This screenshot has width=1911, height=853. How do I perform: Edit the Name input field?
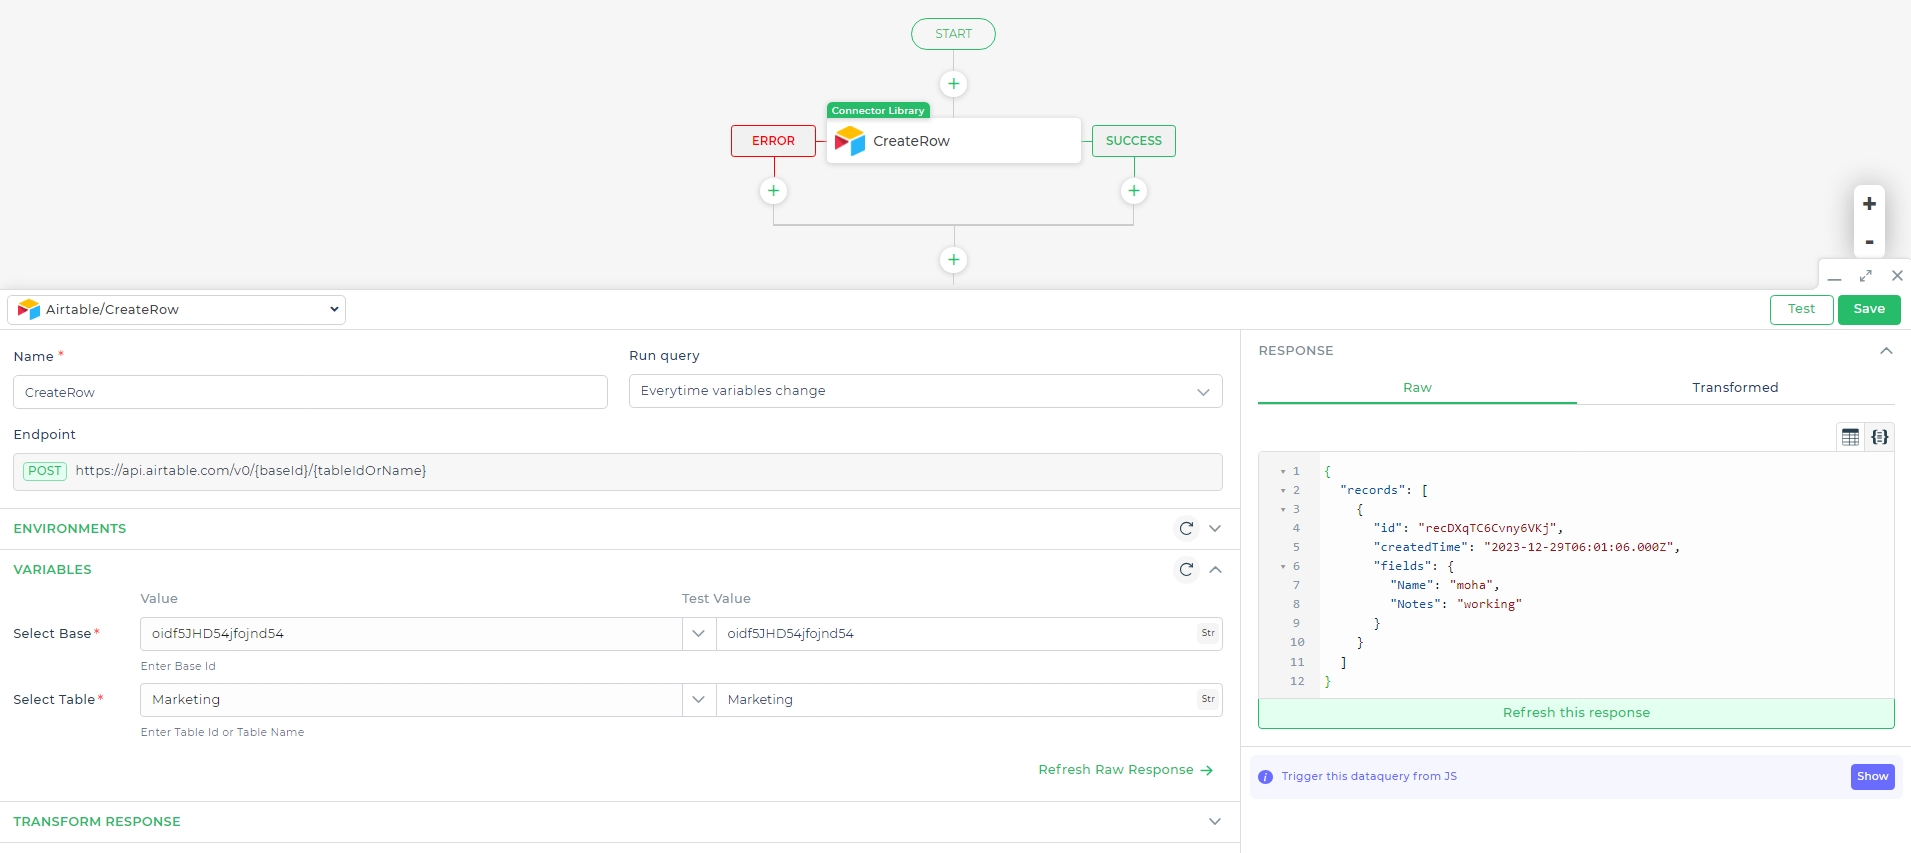pyautogui.click(x=310, y=392)
